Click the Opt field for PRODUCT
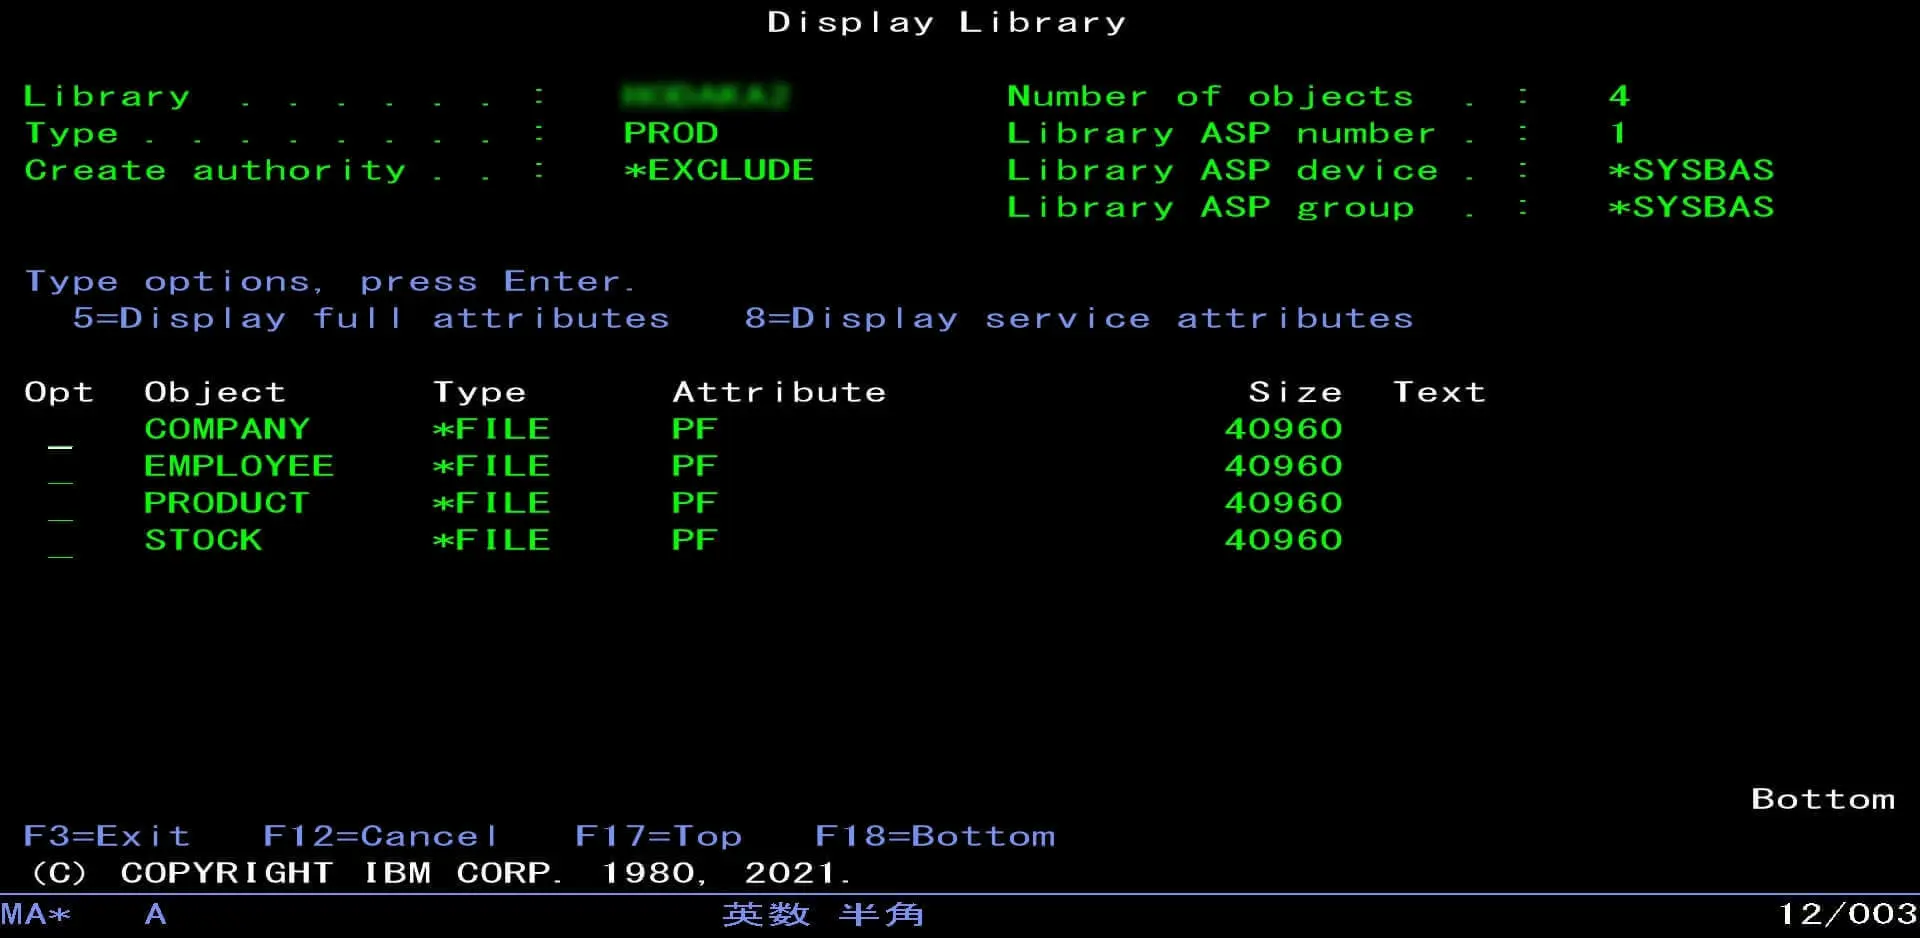The width and height of the screenshot is (1920, 938). (60, 505)
